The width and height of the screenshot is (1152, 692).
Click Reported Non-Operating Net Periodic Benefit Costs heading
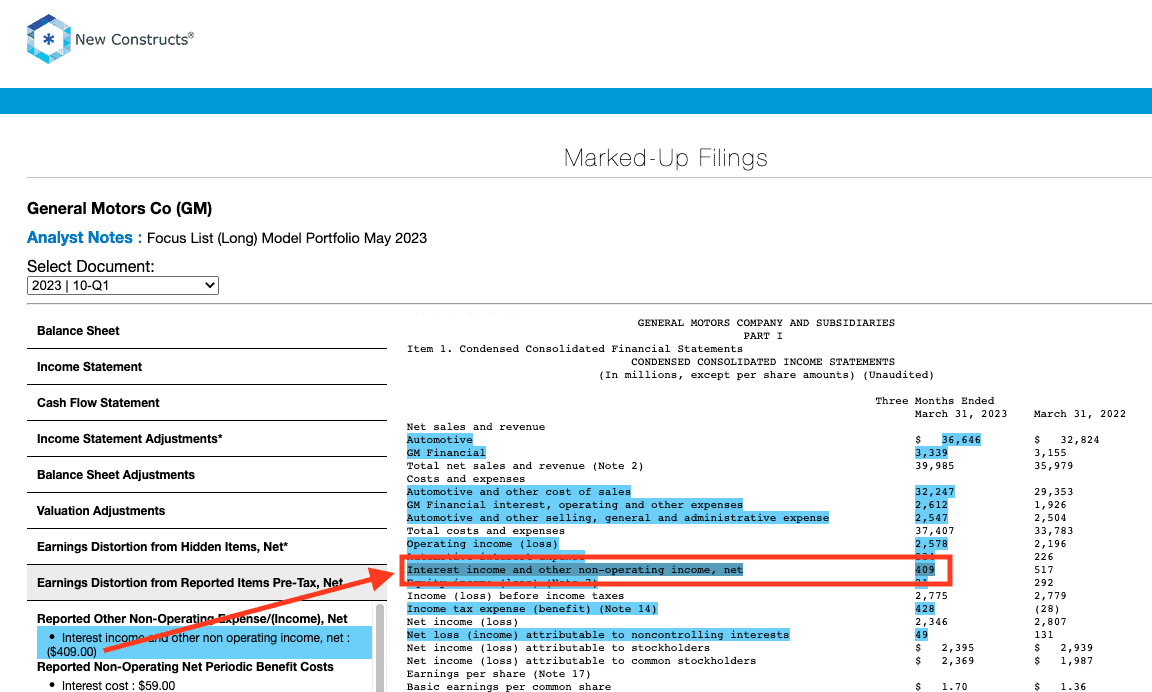click(185, 666)
